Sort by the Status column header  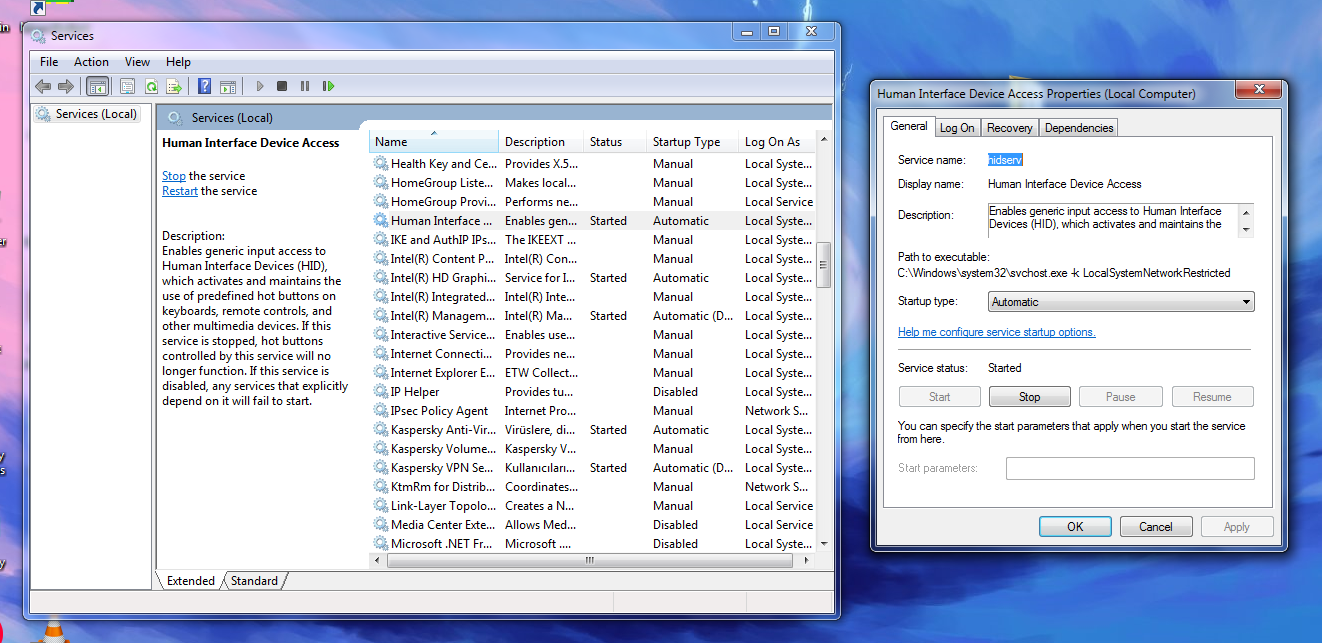614,141
